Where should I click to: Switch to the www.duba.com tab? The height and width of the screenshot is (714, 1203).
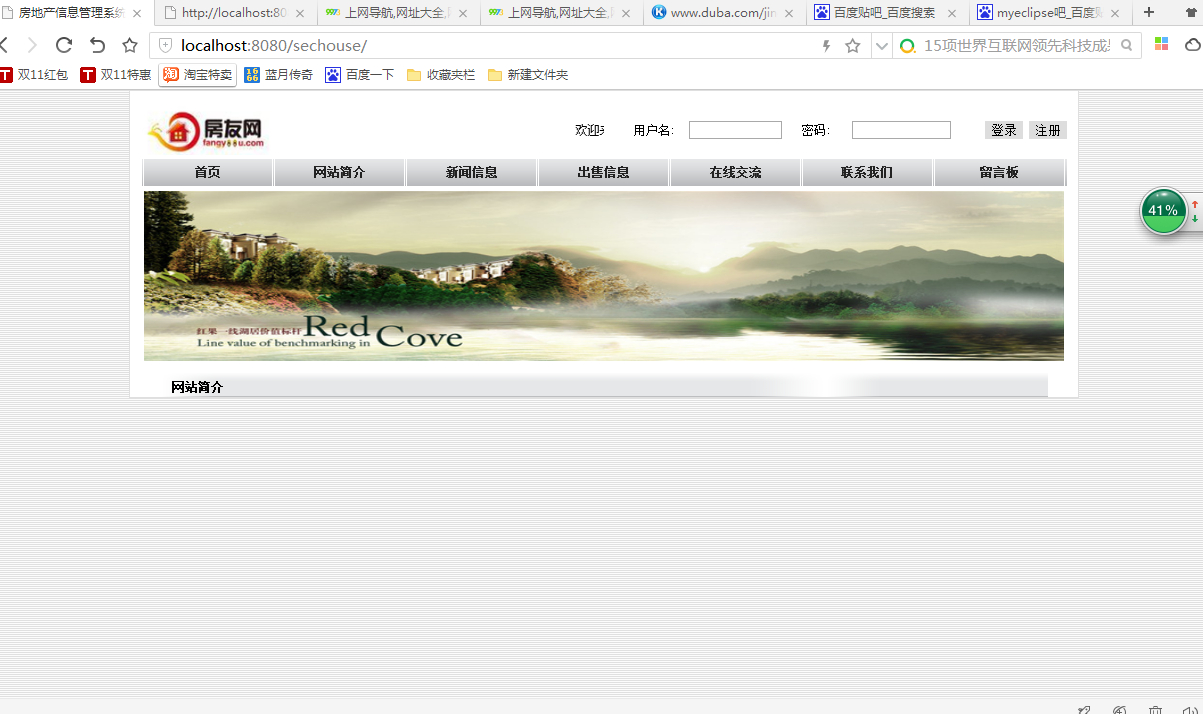click(723, 13)
